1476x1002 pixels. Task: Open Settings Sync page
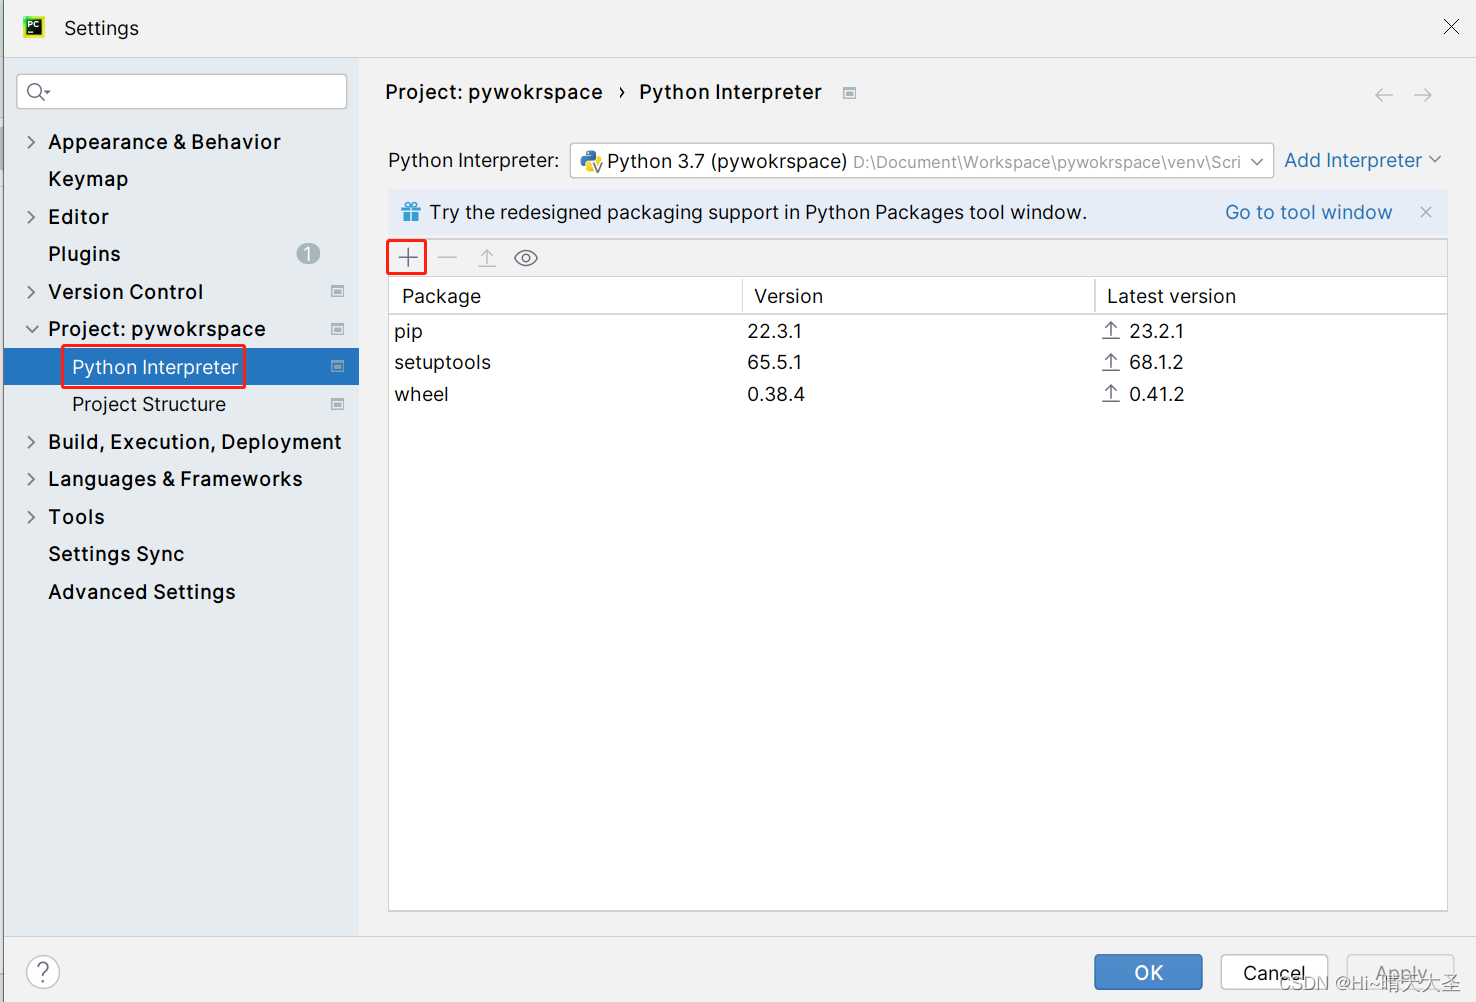116,554
